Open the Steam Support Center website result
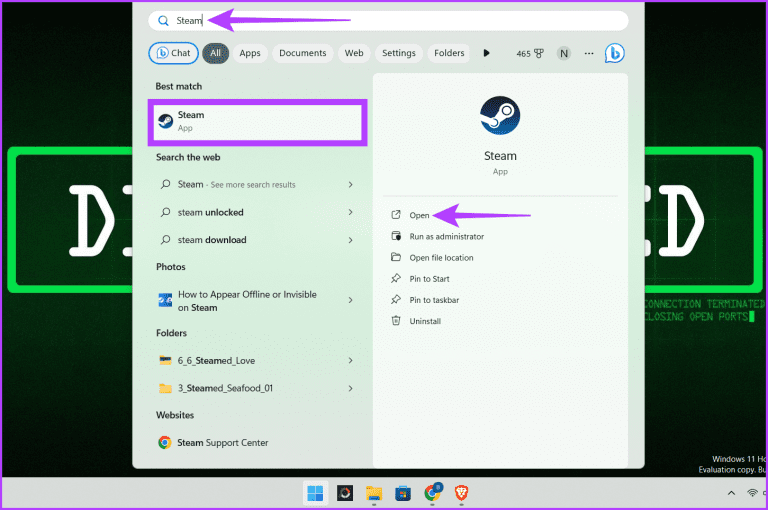Image resolution: width=768 pixels, height=510 pixels. 223,442
